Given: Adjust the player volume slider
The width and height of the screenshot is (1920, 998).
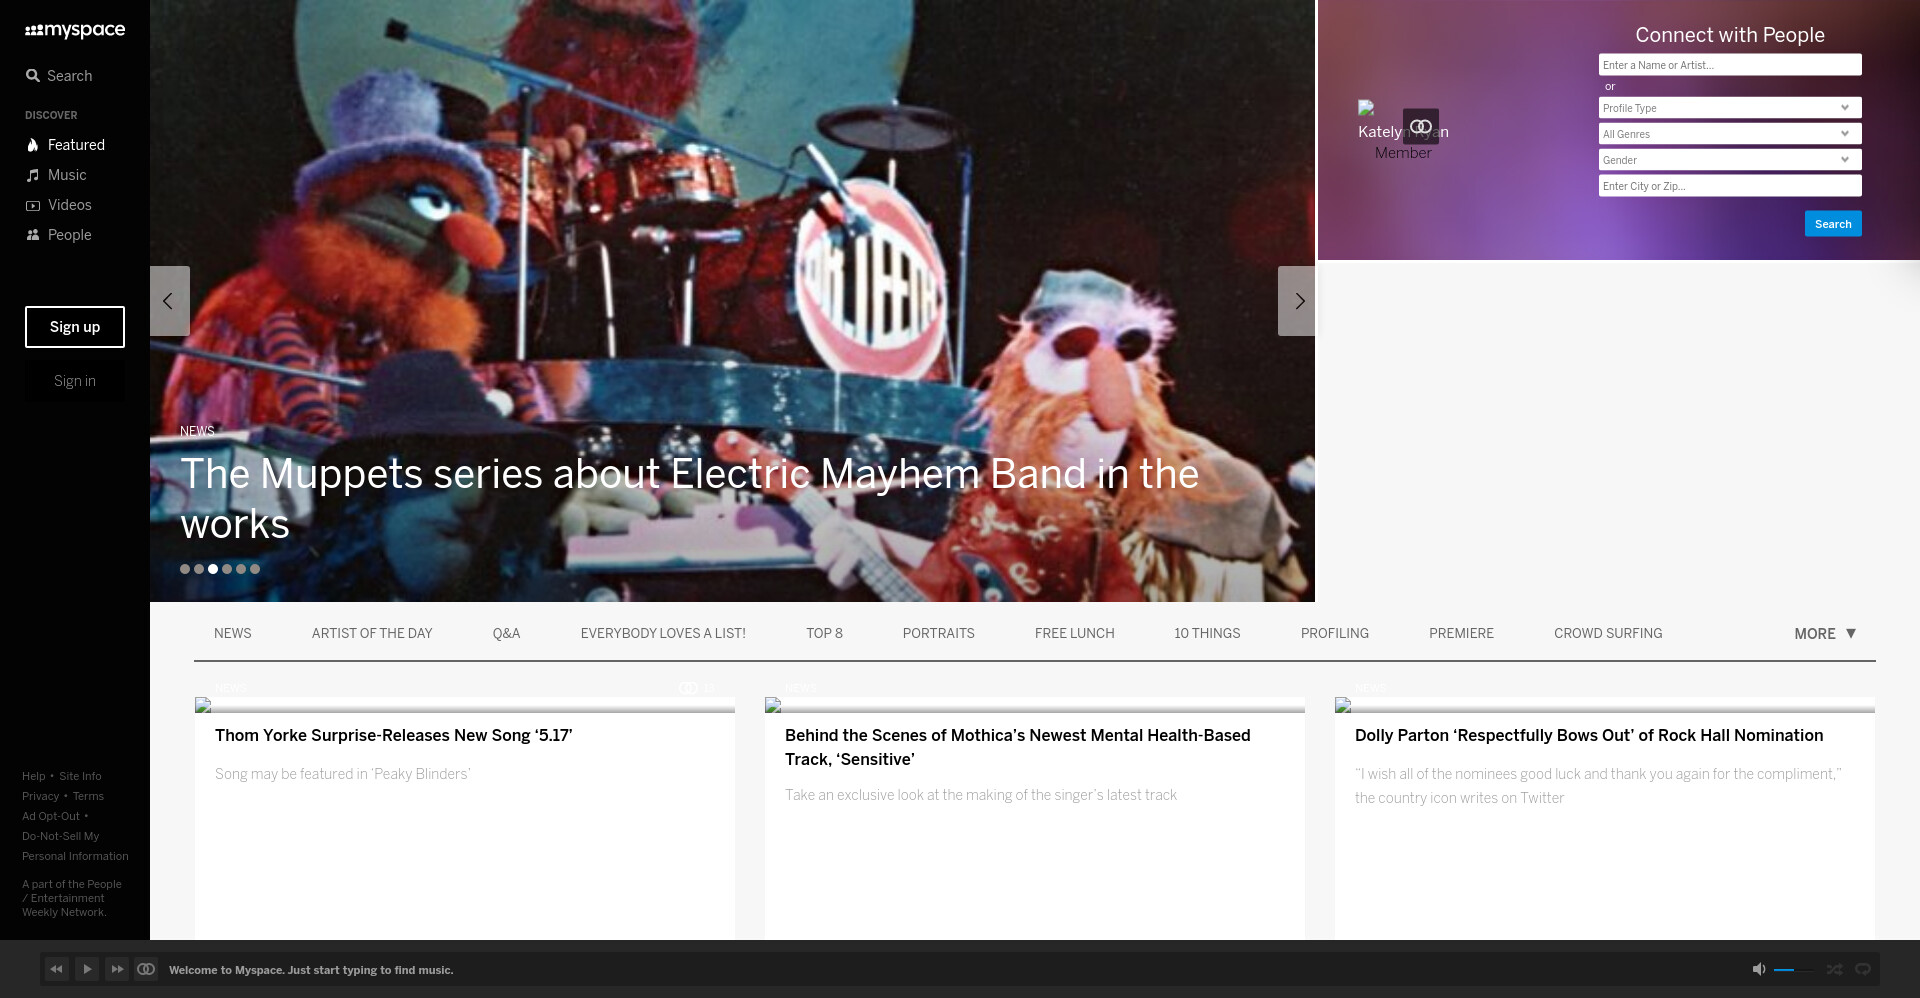Looking at the screenshot, I should coord(1793,970).
